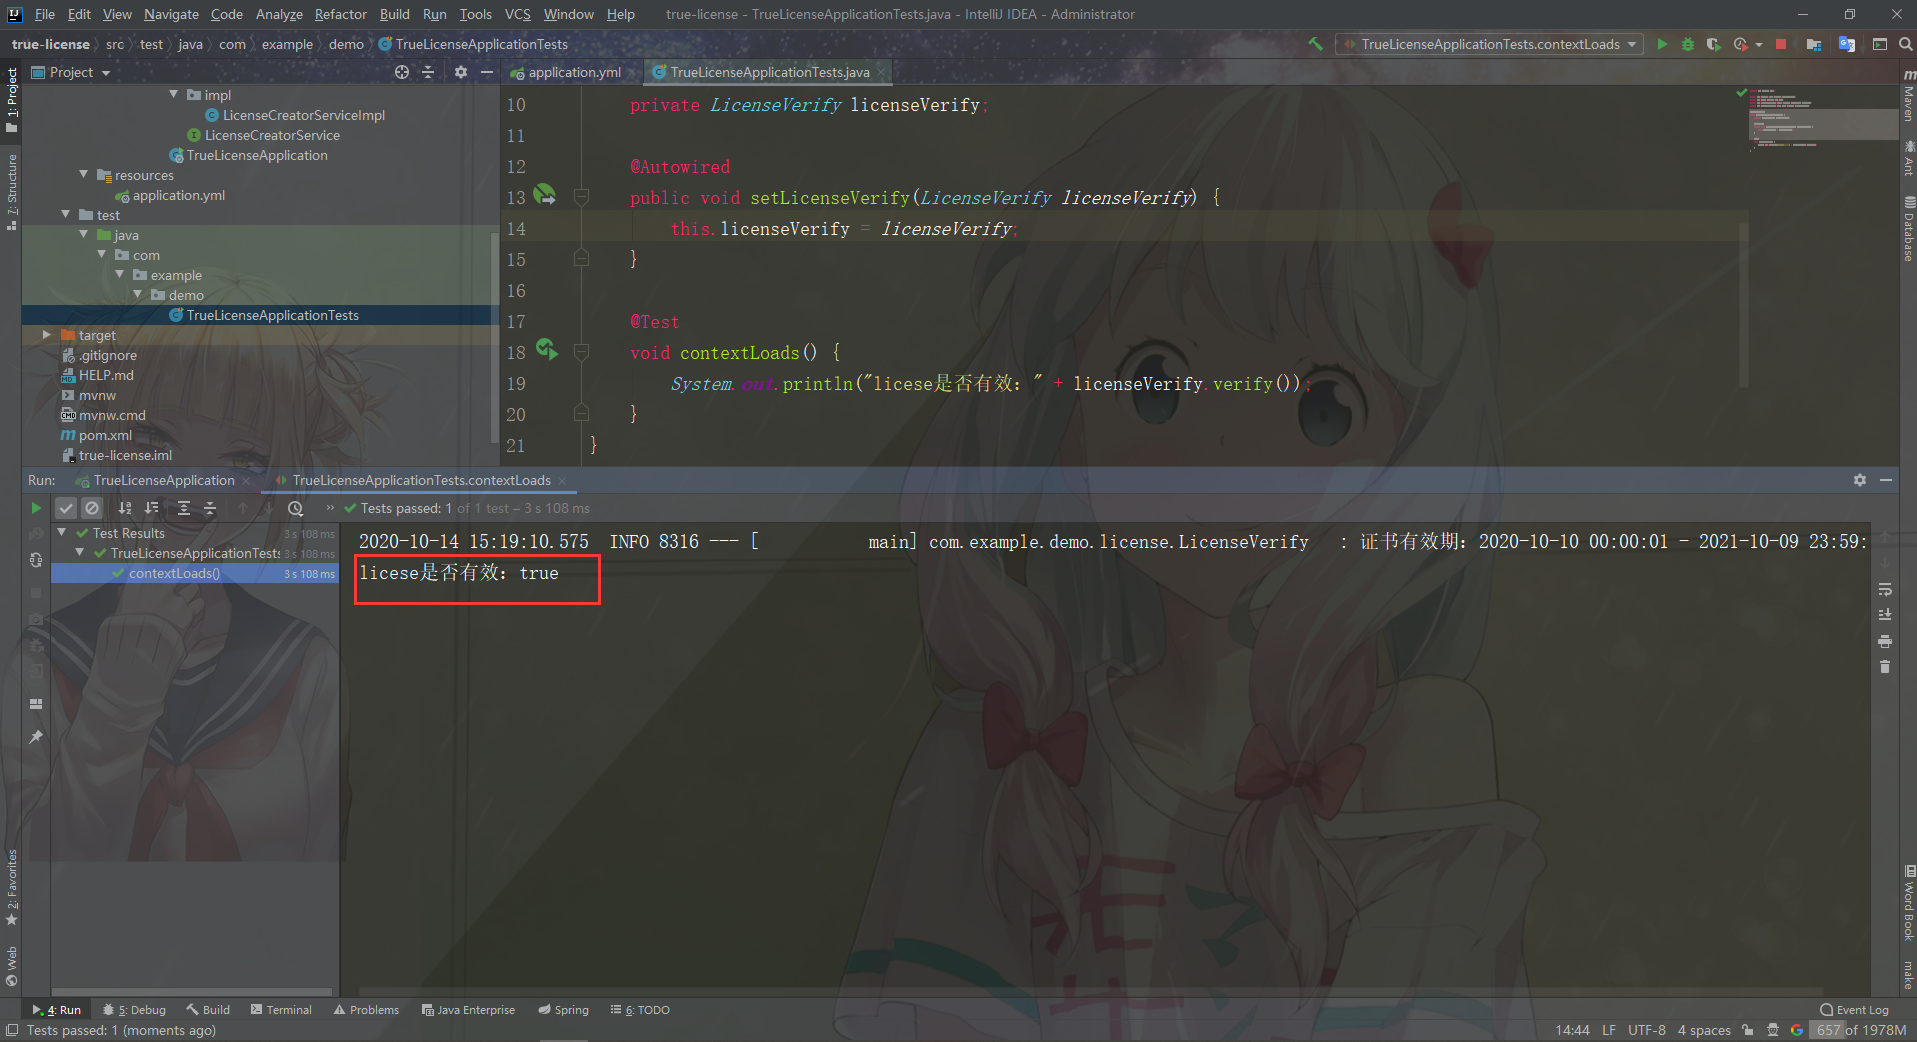Hide the Project panel
Screen dimensions: 1917x1042
pos(487,72)
